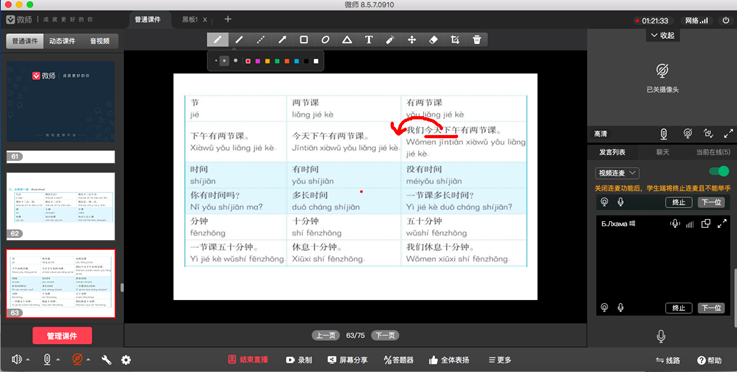This screenshot has height=372, width=737.
Task: Select the ellipse shape tool
Action: tap(325, 40)
